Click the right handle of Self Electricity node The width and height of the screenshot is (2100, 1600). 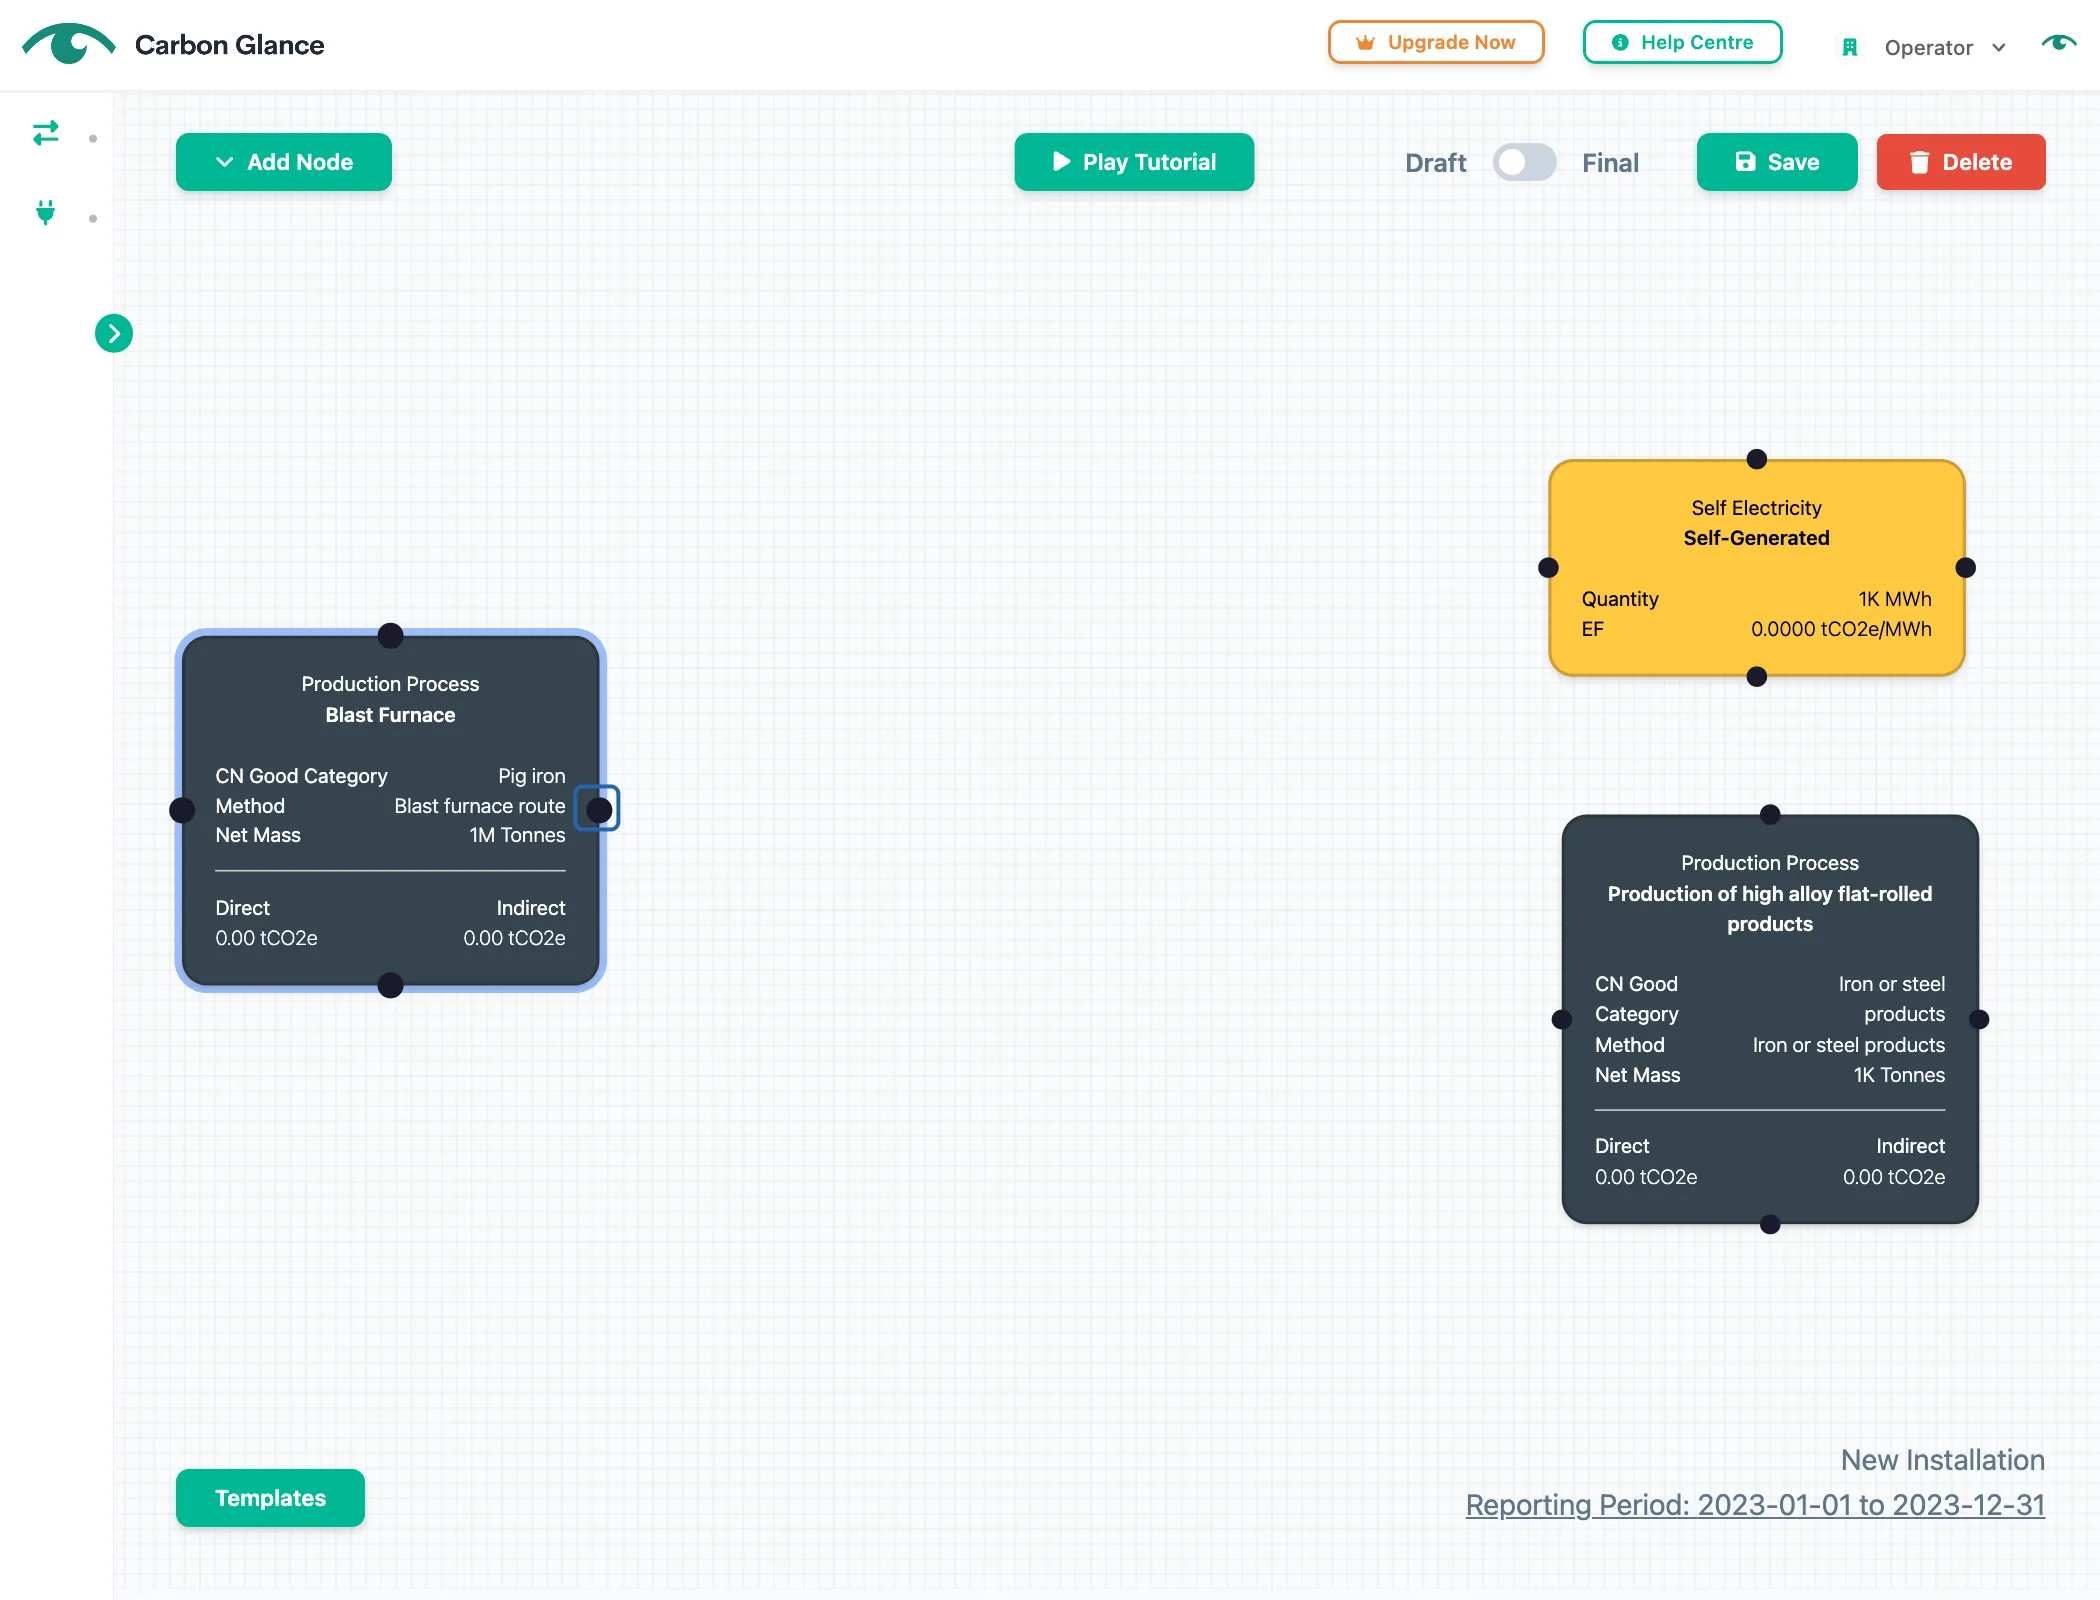(x=1966, y=568)
